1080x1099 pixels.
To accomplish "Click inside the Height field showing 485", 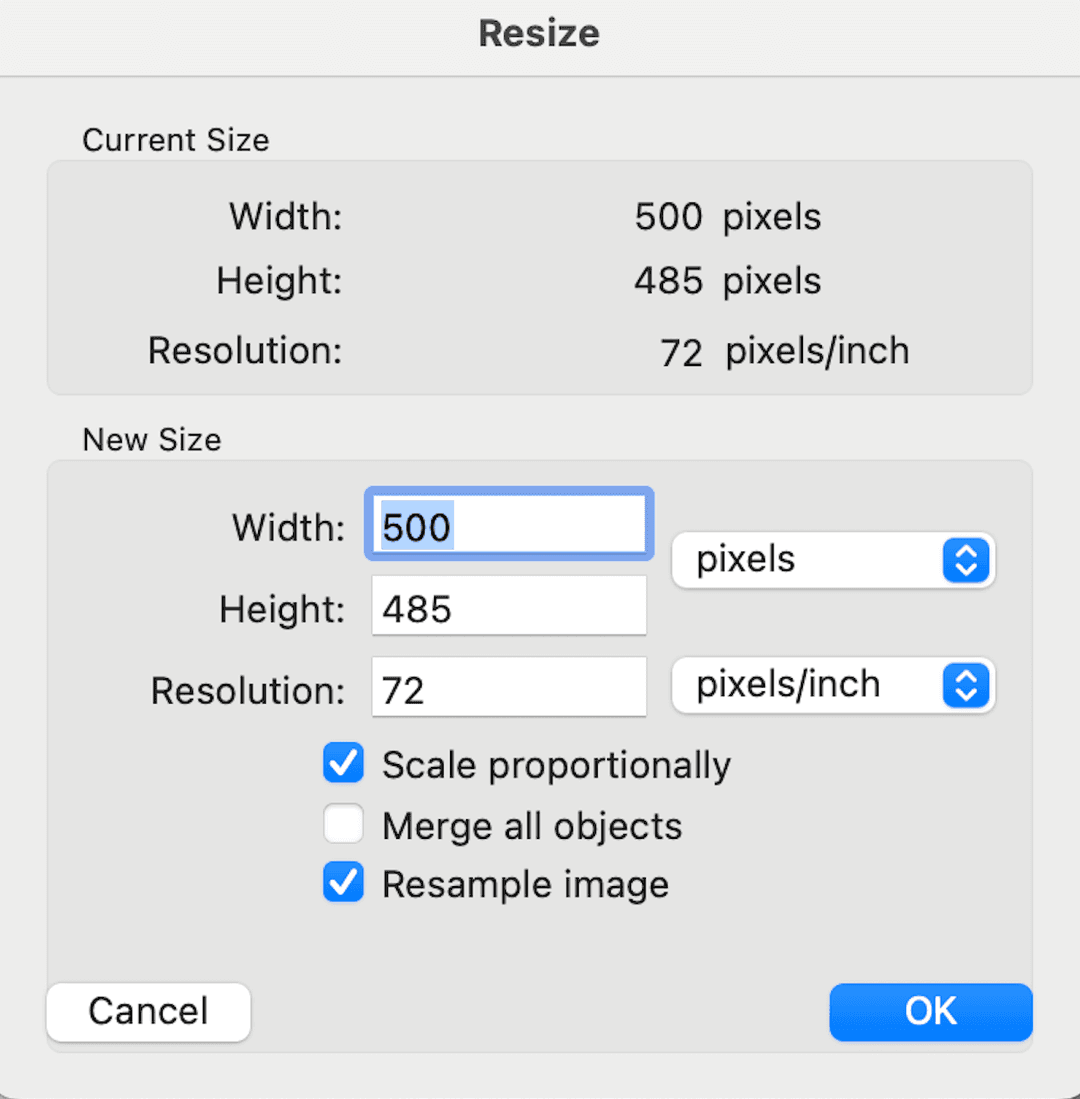I will (508, 605).
